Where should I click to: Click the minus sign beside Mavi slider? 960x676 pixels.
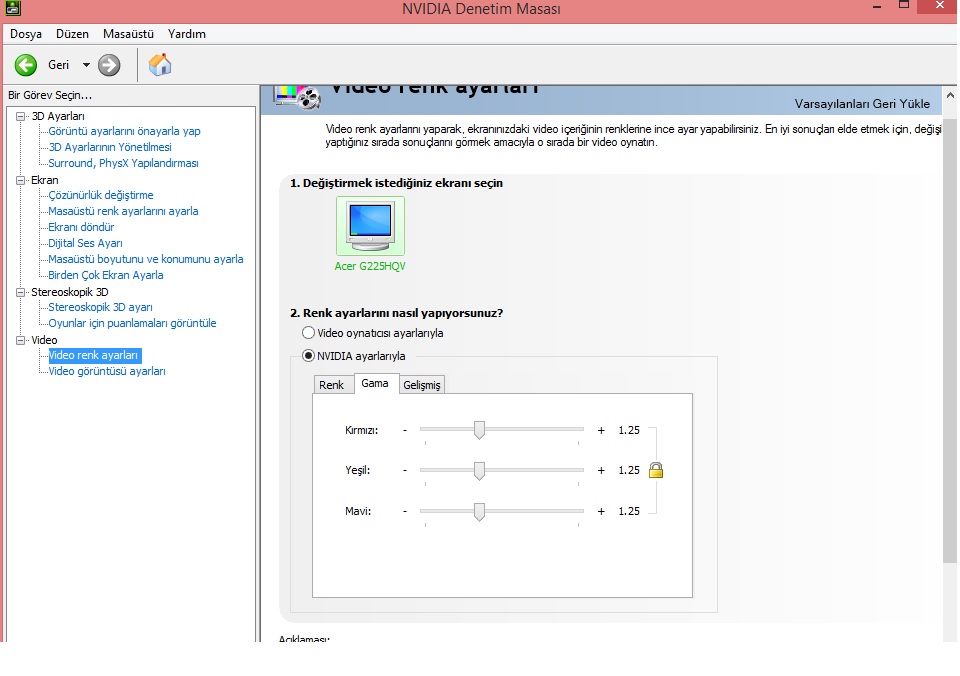pos(405,511)
